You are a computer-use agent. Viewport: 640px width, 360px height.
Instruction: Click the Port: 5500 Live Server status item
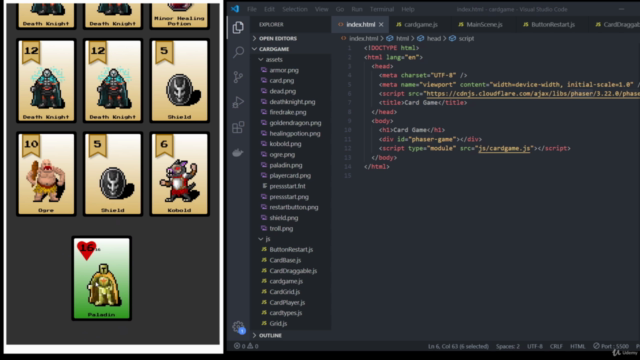(x=611, y=346)
